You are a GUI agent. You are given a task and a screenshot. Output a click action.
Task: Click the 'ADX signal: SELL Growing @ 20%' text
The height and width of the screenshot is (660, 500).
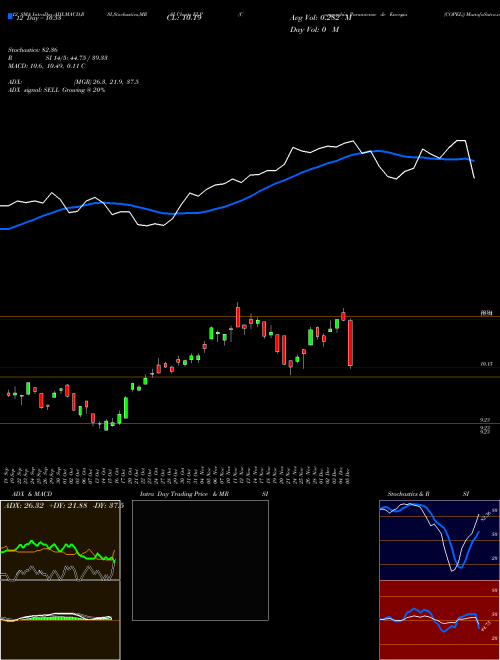tap(56, 90)
